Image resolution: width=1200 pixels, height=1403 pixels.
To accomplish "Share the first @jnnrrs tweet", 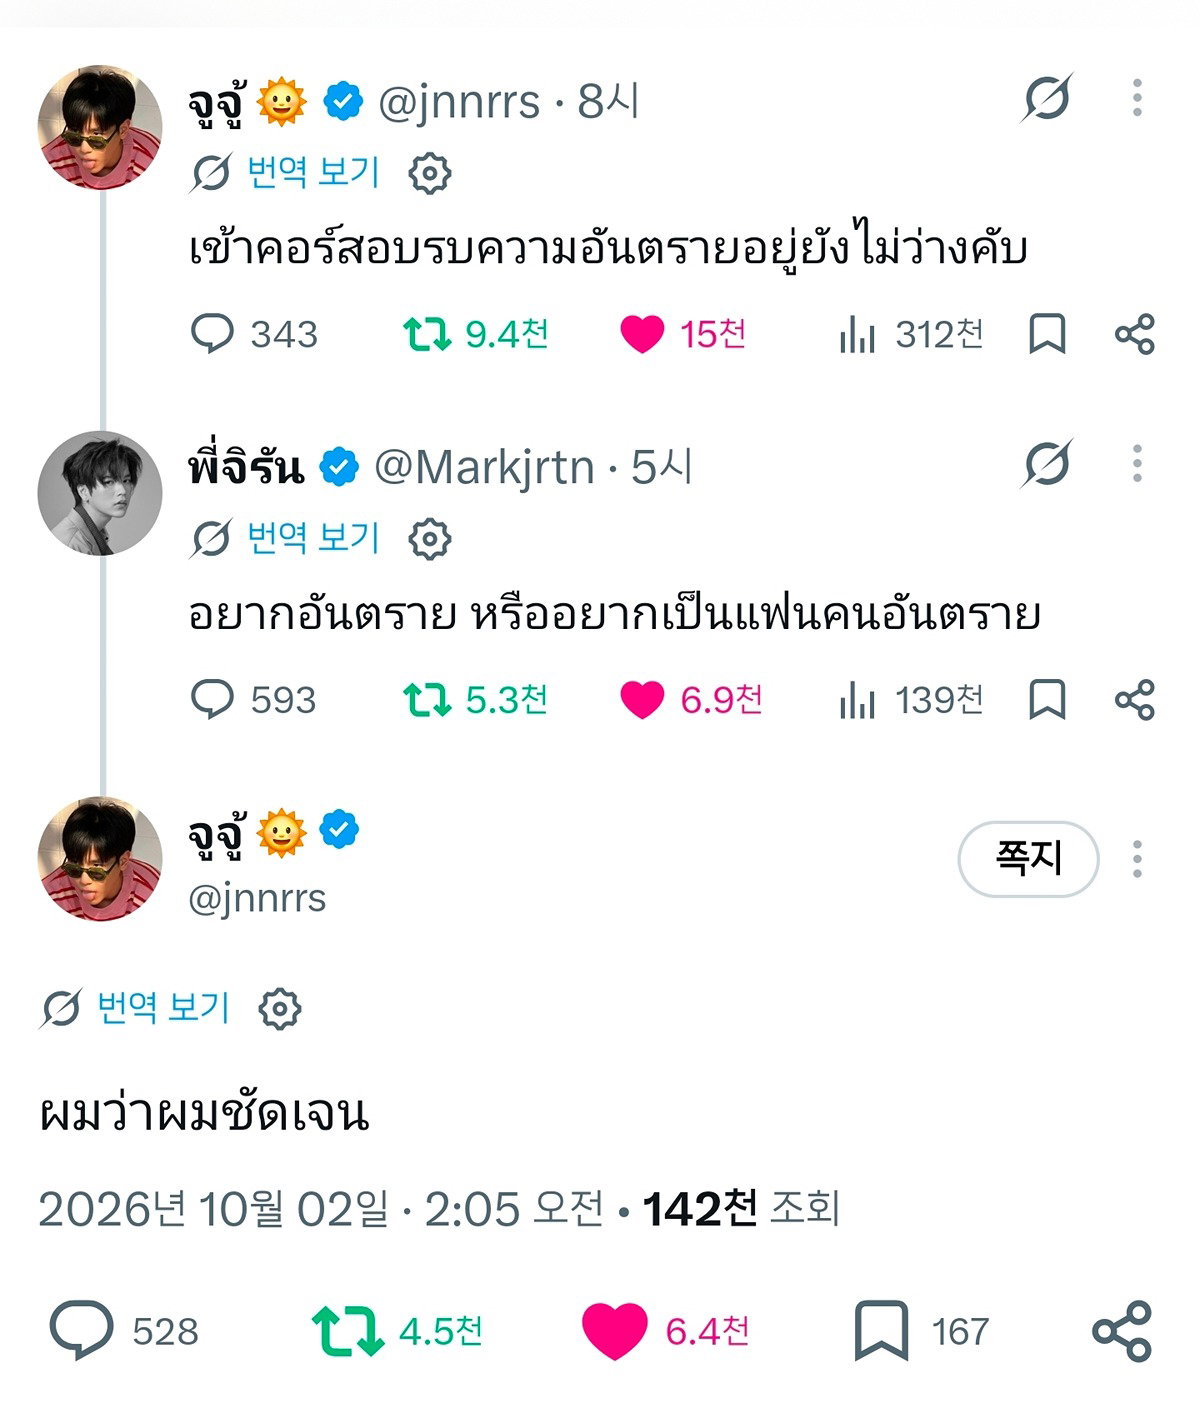I will (1135, 334).
